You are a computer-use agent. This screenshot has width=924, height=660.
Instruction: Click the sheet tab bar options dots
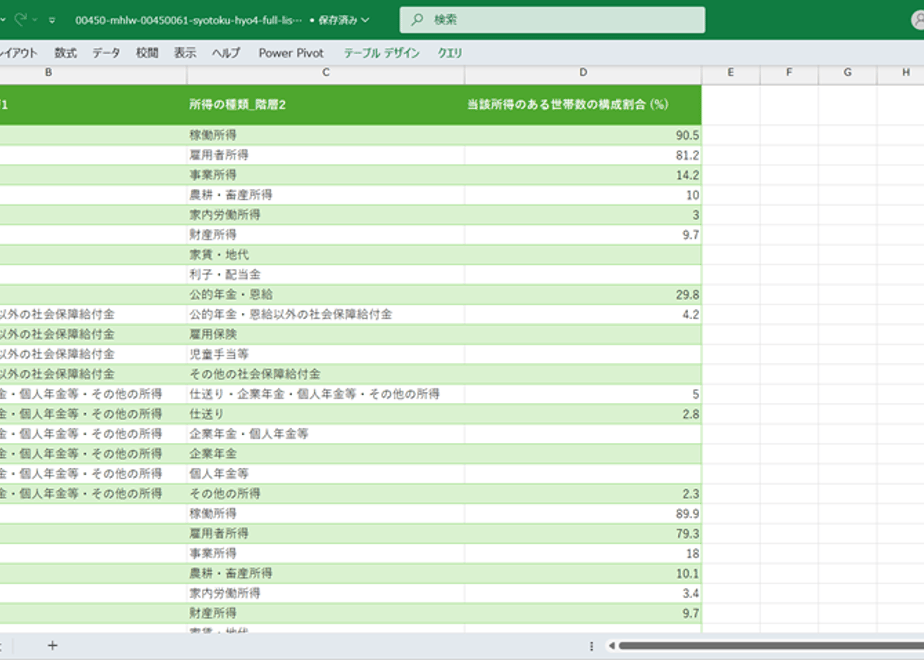591,646
